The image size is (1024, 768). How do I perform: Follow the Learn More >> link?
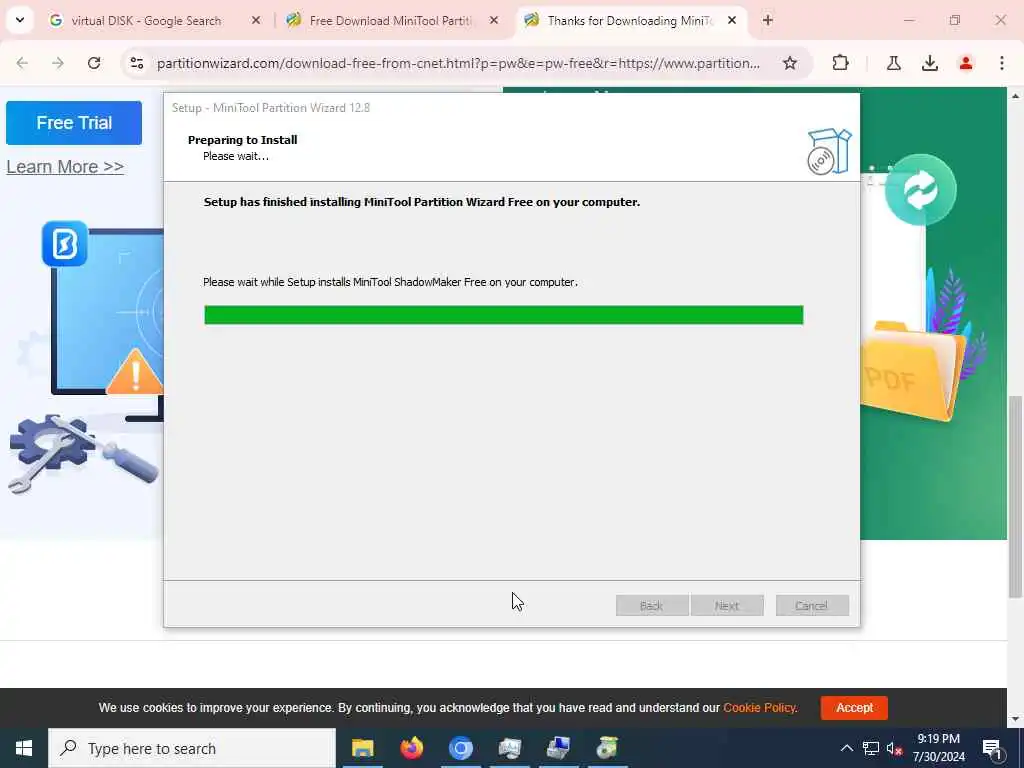[x=65, y=167]
